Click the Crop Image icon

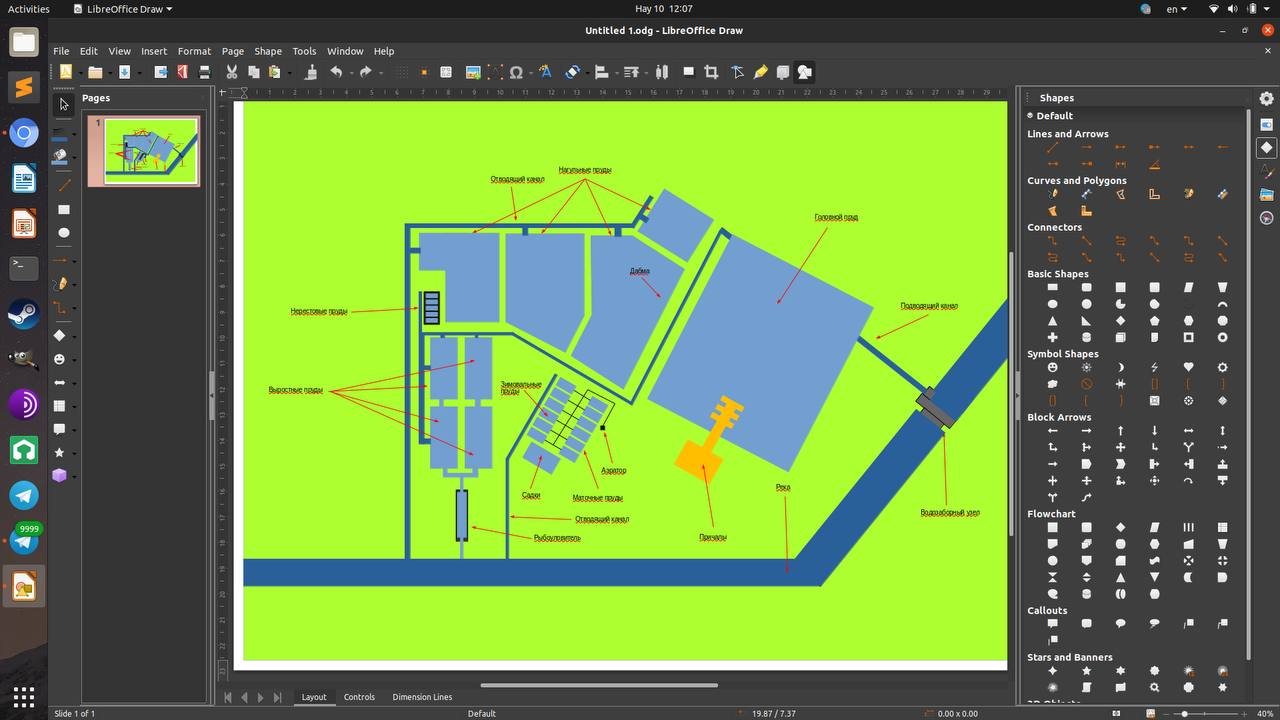click(711, 72)
